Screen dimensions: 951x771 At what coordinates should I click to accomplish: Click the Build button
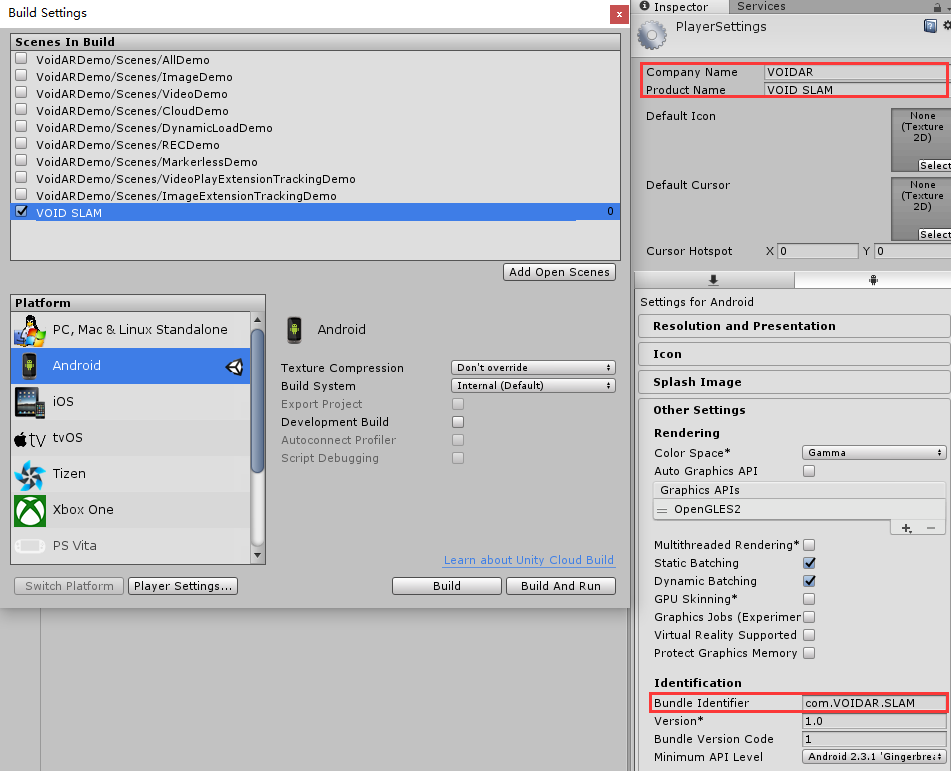tap(447, 586)
